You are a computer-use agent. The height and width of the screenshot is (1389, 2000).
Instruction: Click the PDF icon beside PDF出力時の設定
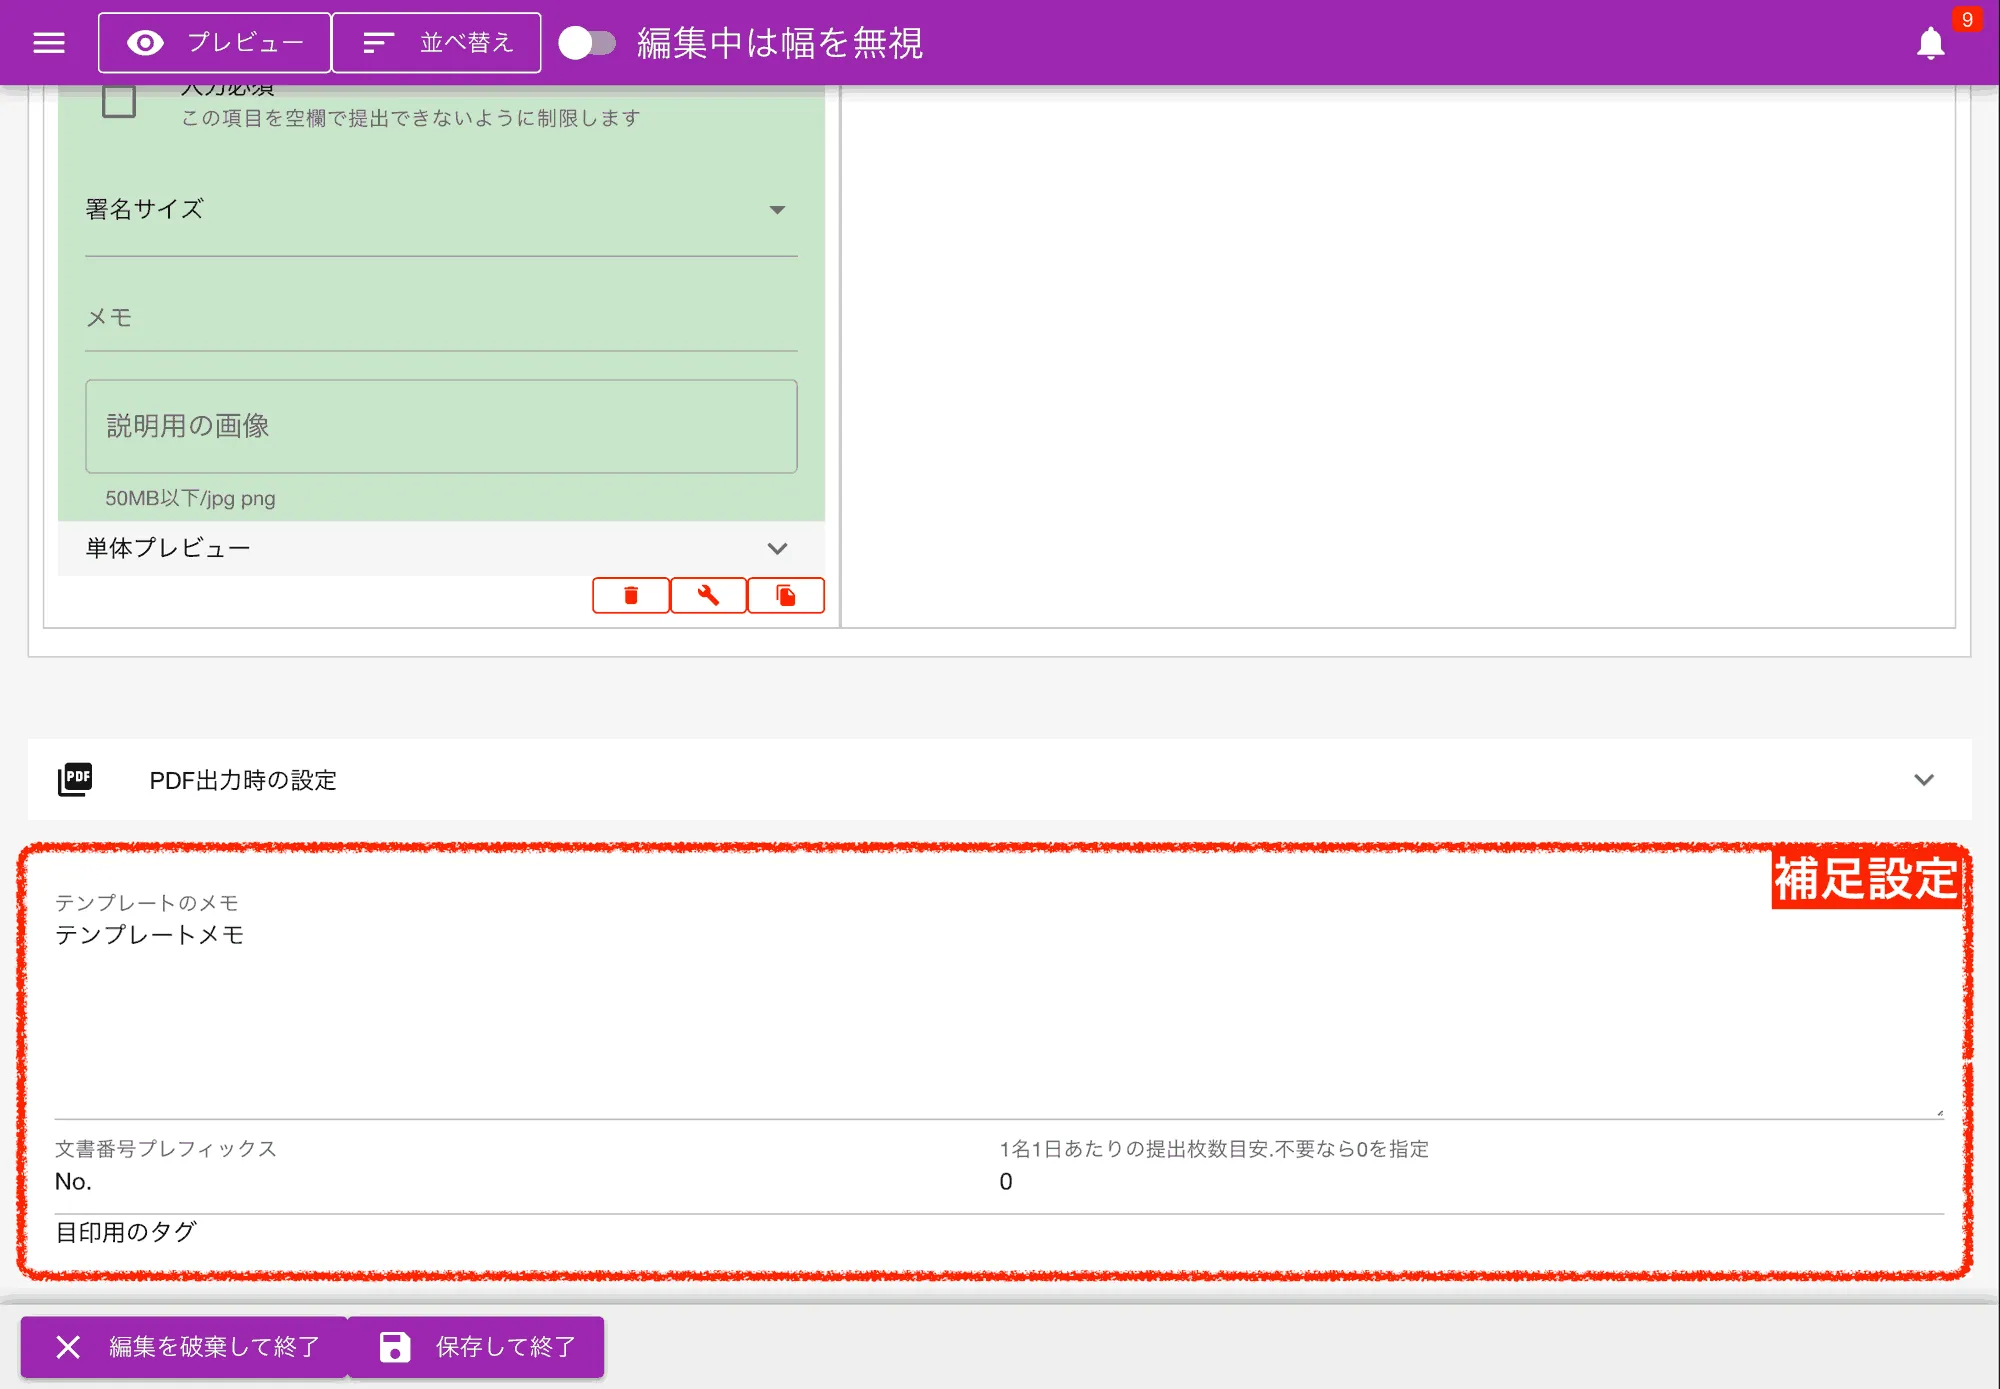(x=75, y=779)
